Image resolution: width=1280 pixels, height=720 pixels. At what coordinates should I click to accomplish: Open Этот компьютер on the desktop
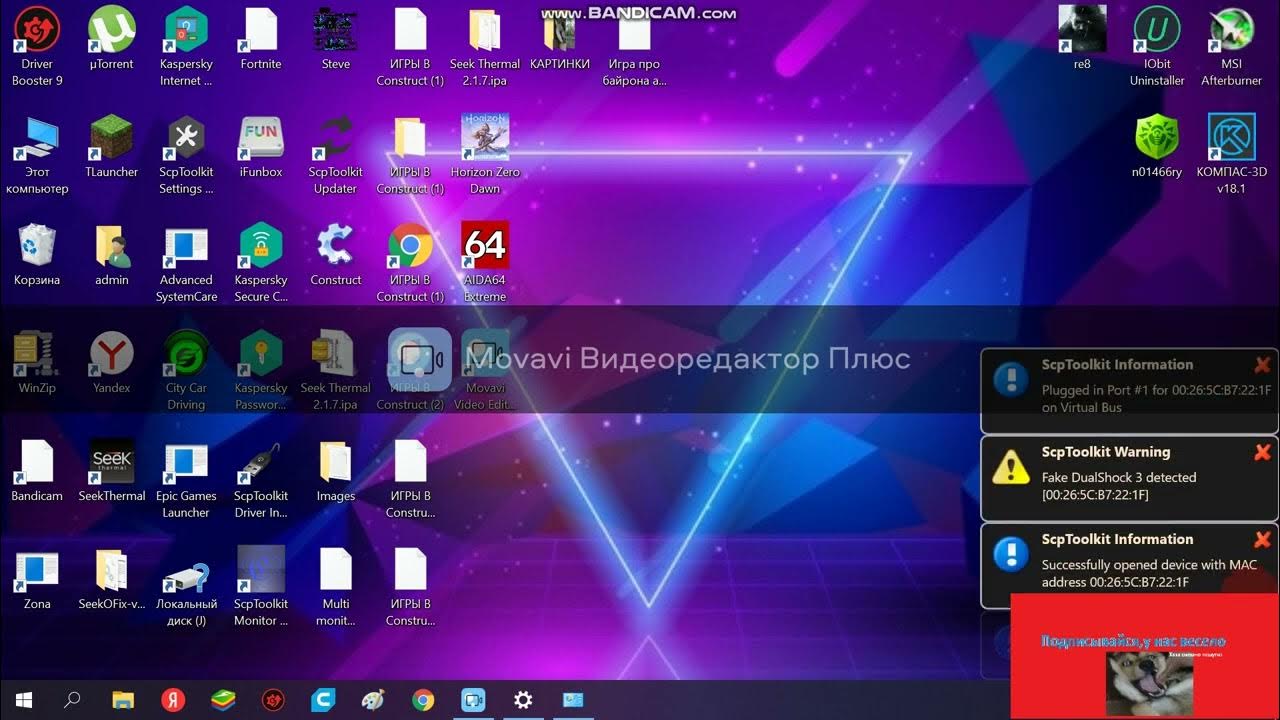[x=37, y=138]
